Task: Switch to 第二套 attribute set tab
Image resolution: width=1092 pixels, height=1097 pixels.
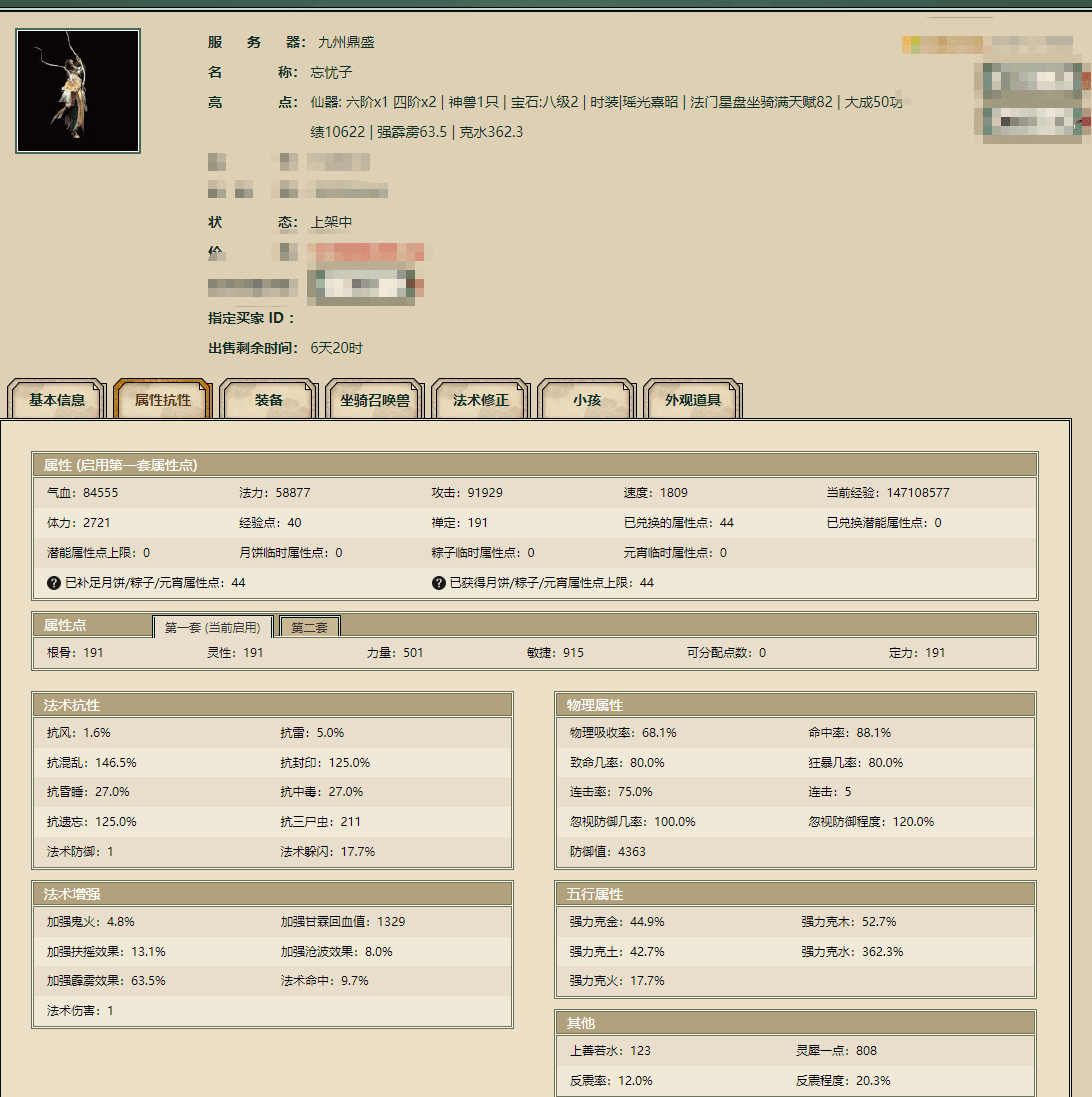Action: click(309, 627)
